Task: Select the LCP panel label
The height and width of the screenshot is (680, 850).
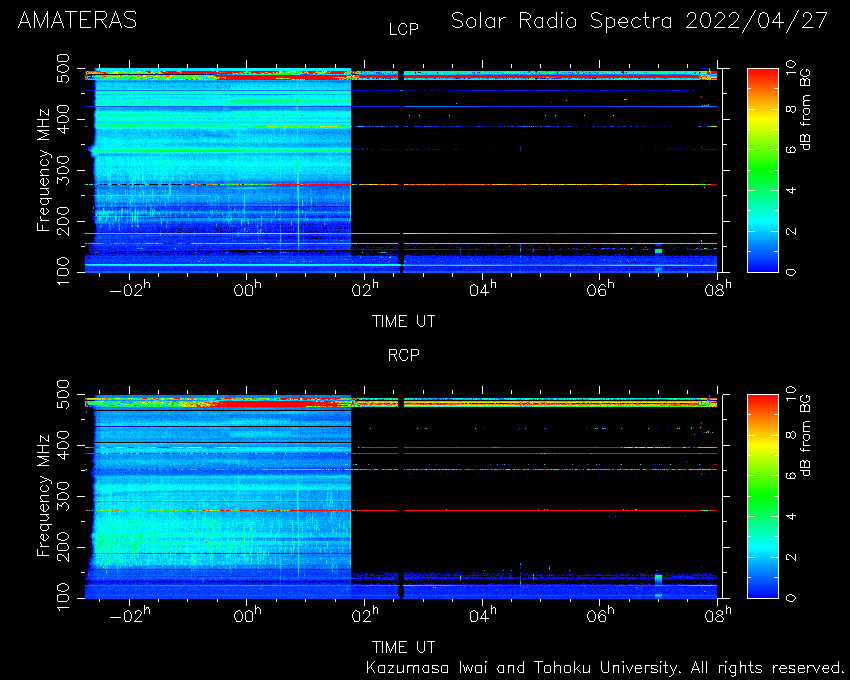Action: click(404, 29)
